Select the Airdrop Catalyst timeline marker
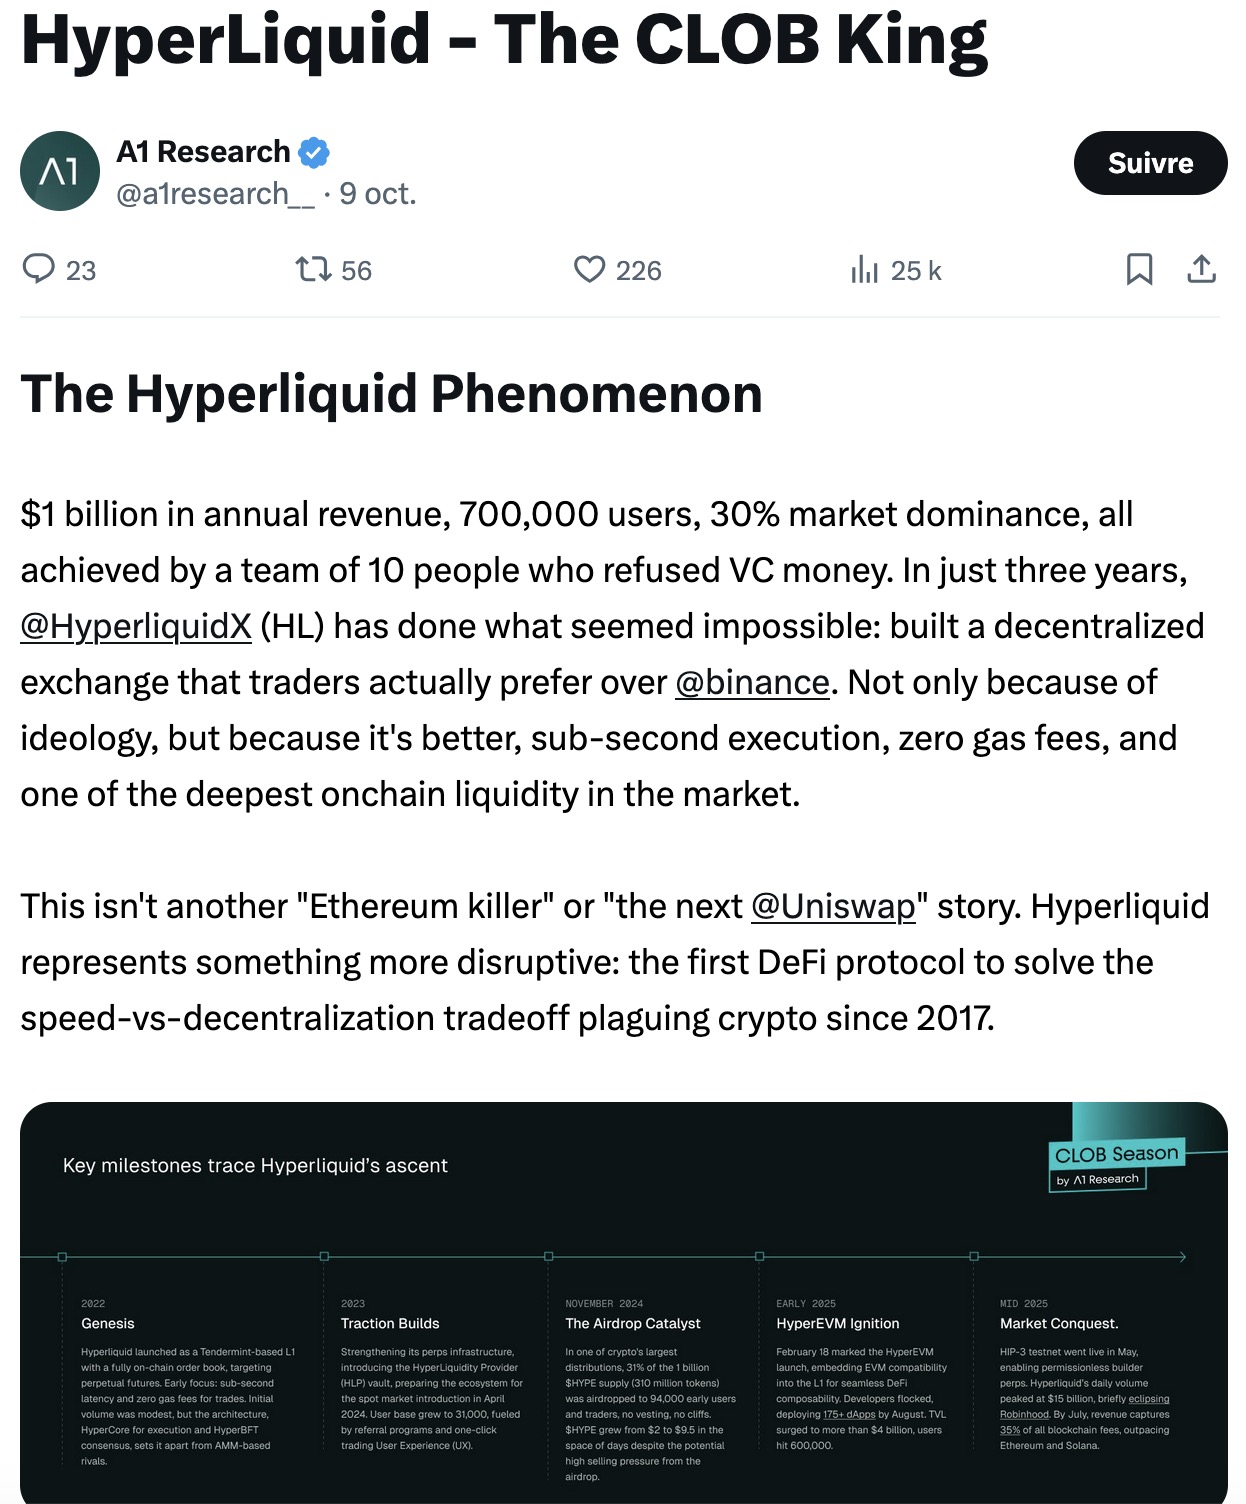 549,1256
